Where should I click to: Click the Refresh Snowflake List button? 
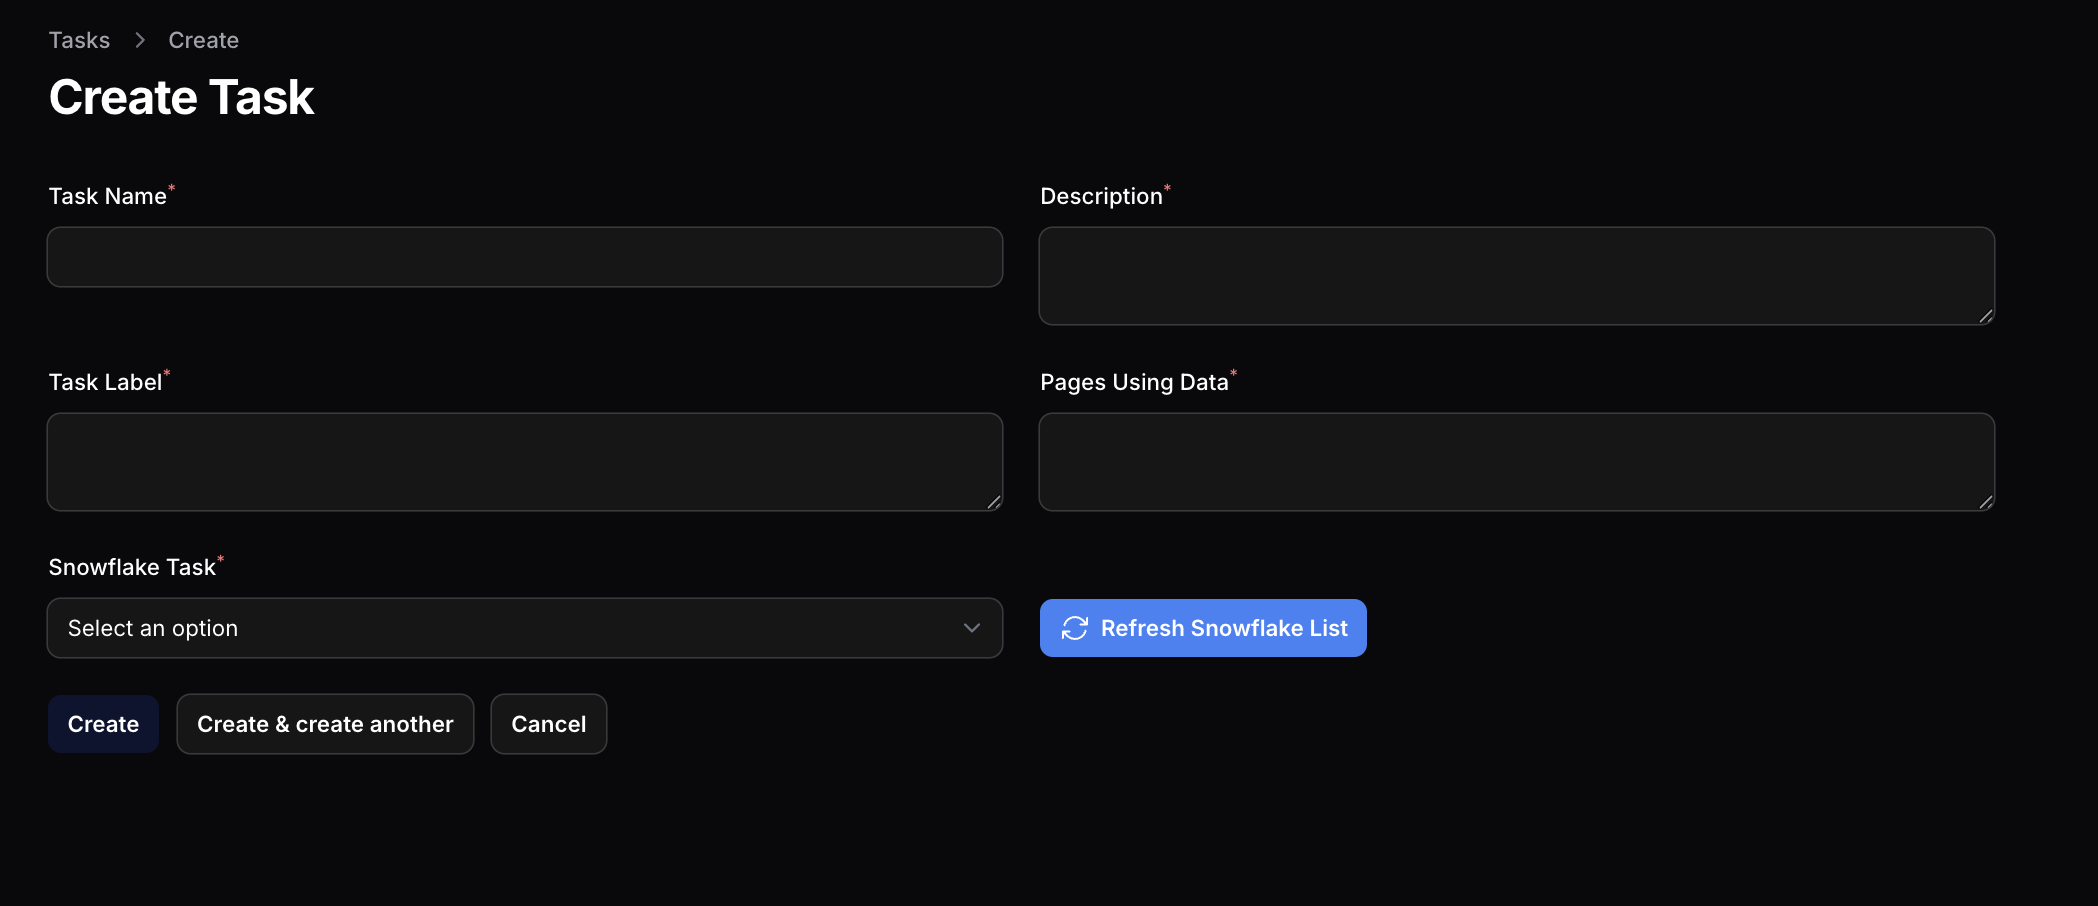click(1203, 628)
